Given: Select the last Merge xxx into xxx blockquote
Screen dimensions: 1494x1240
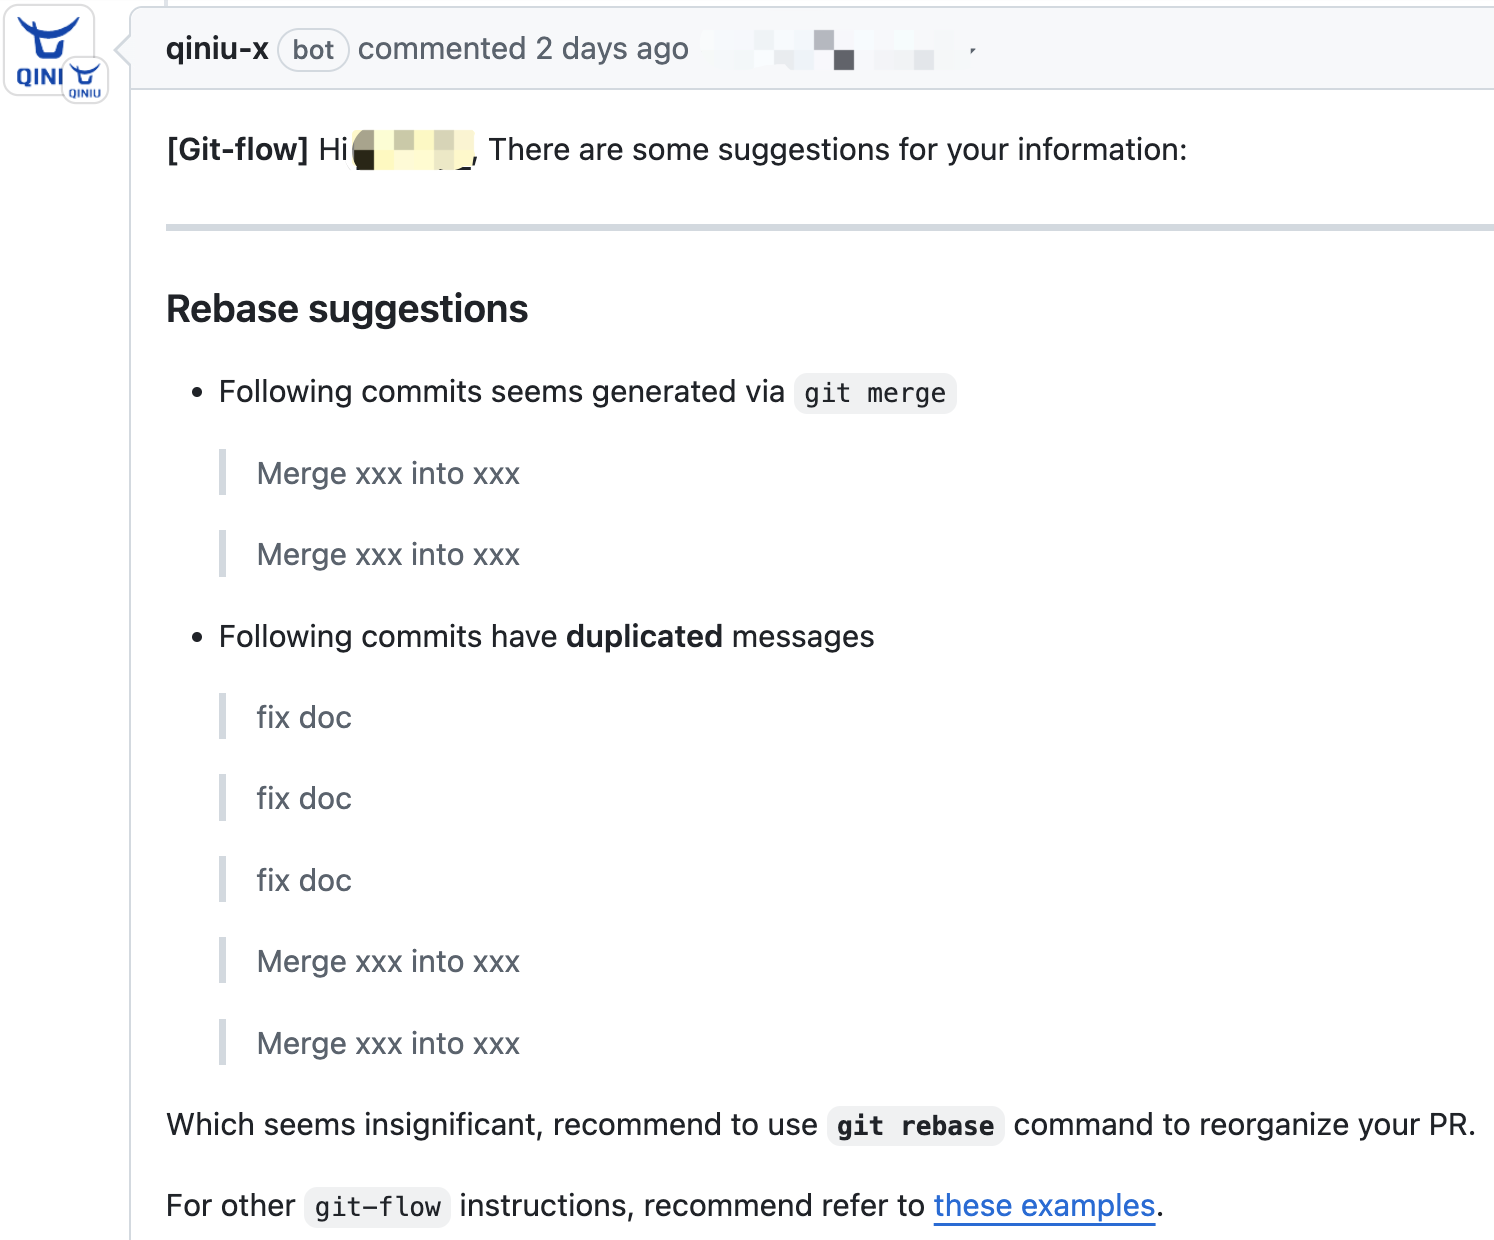Looking at the screenshot, I should coord(388,1043).
